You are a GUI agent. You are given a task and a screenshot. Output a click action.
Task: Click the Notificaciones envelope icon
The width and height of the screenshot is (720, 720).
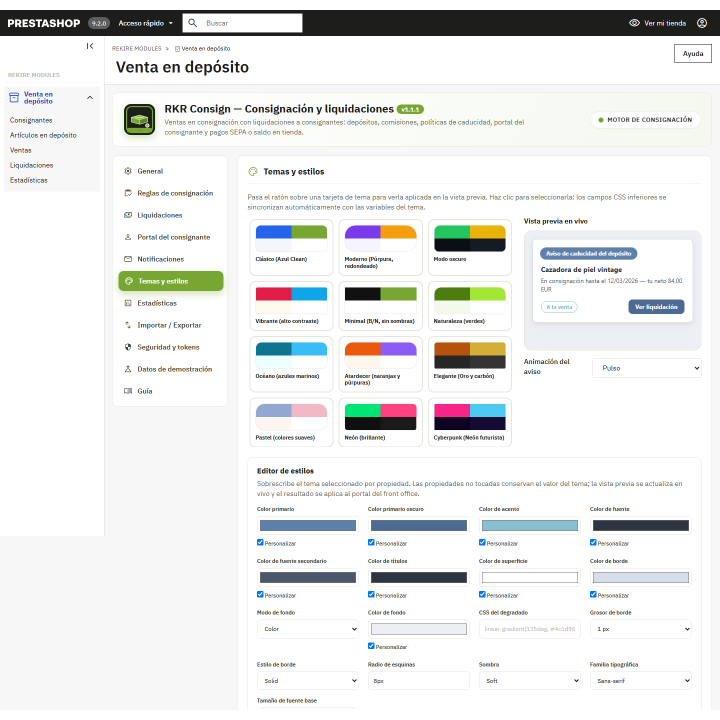click(128, 259)
